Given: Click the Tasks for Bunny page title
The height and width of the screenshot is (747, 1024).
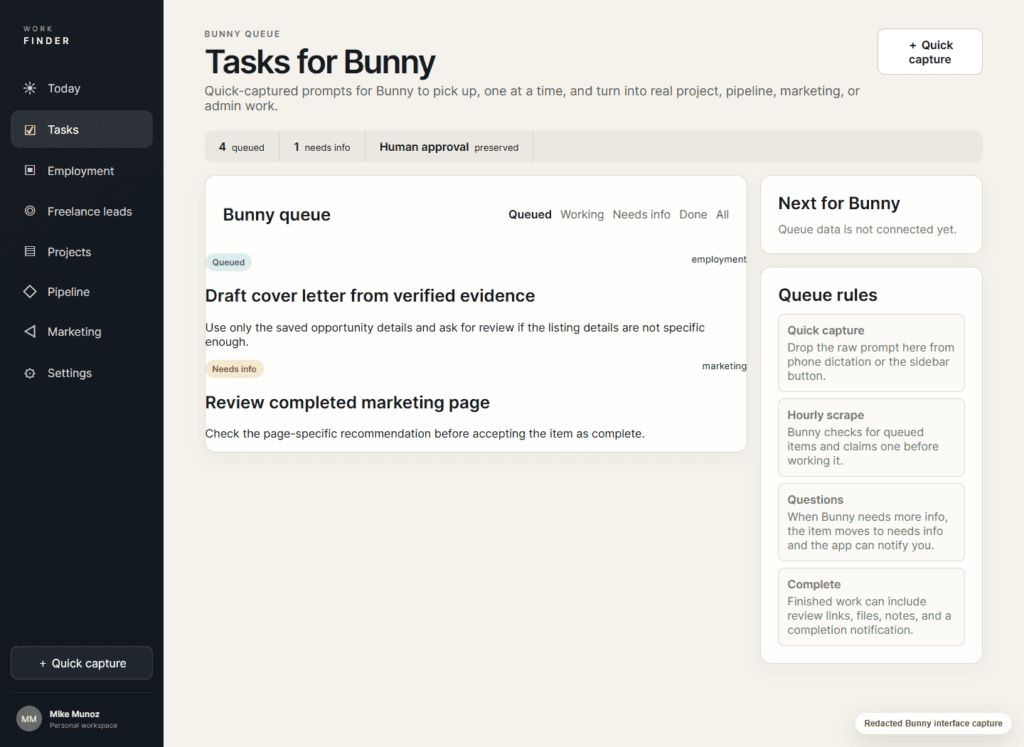Looking at the screenshot, I should [x=320, y=62].
